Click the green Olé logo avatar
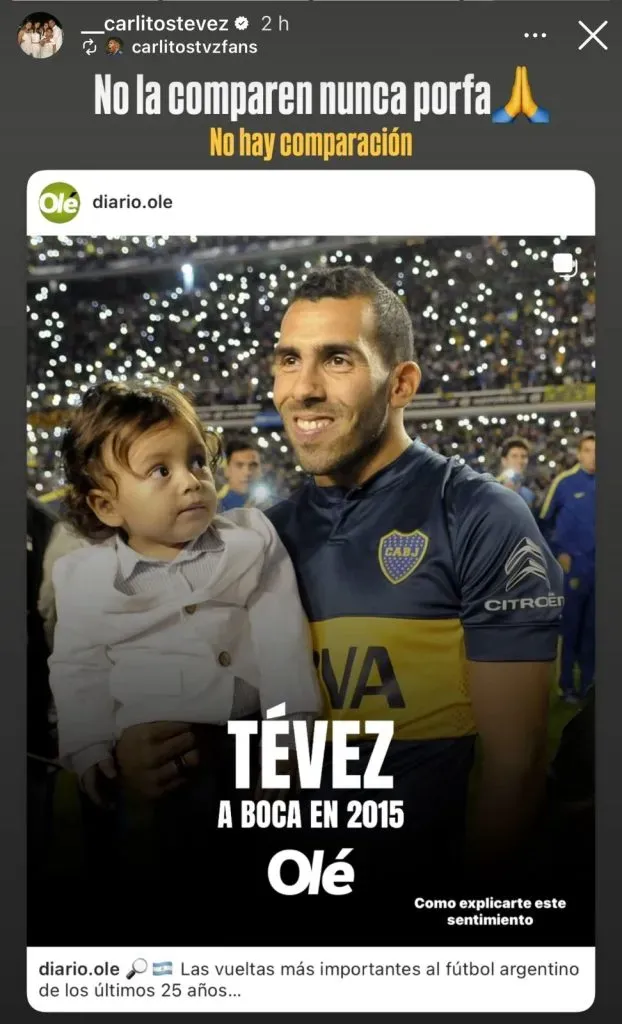The height and width of the screenshot is (1024, 622). click(59, 202)
